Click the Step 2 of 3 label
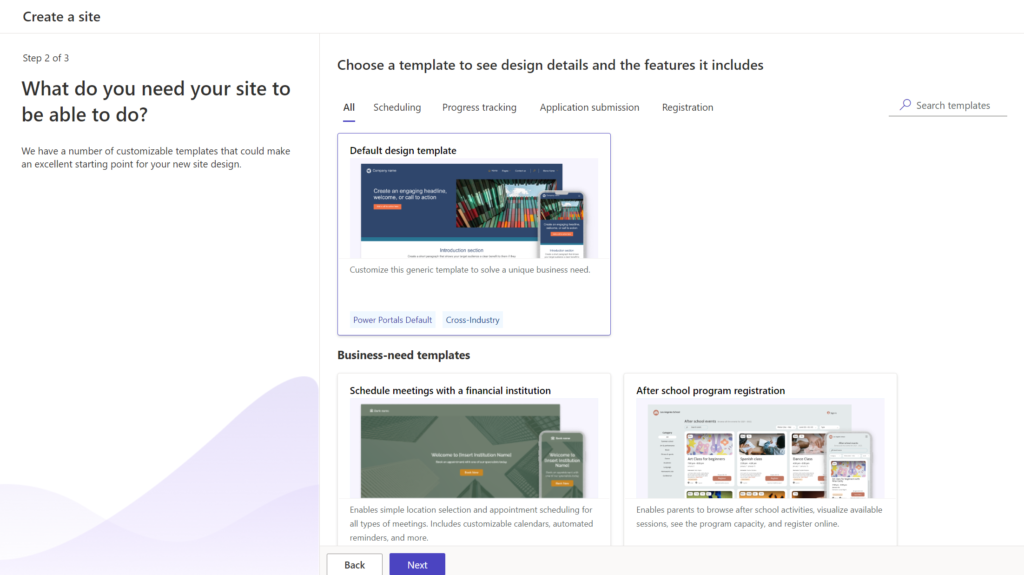The width and height of the screenshot is (1024, 575). coord(46,58)
